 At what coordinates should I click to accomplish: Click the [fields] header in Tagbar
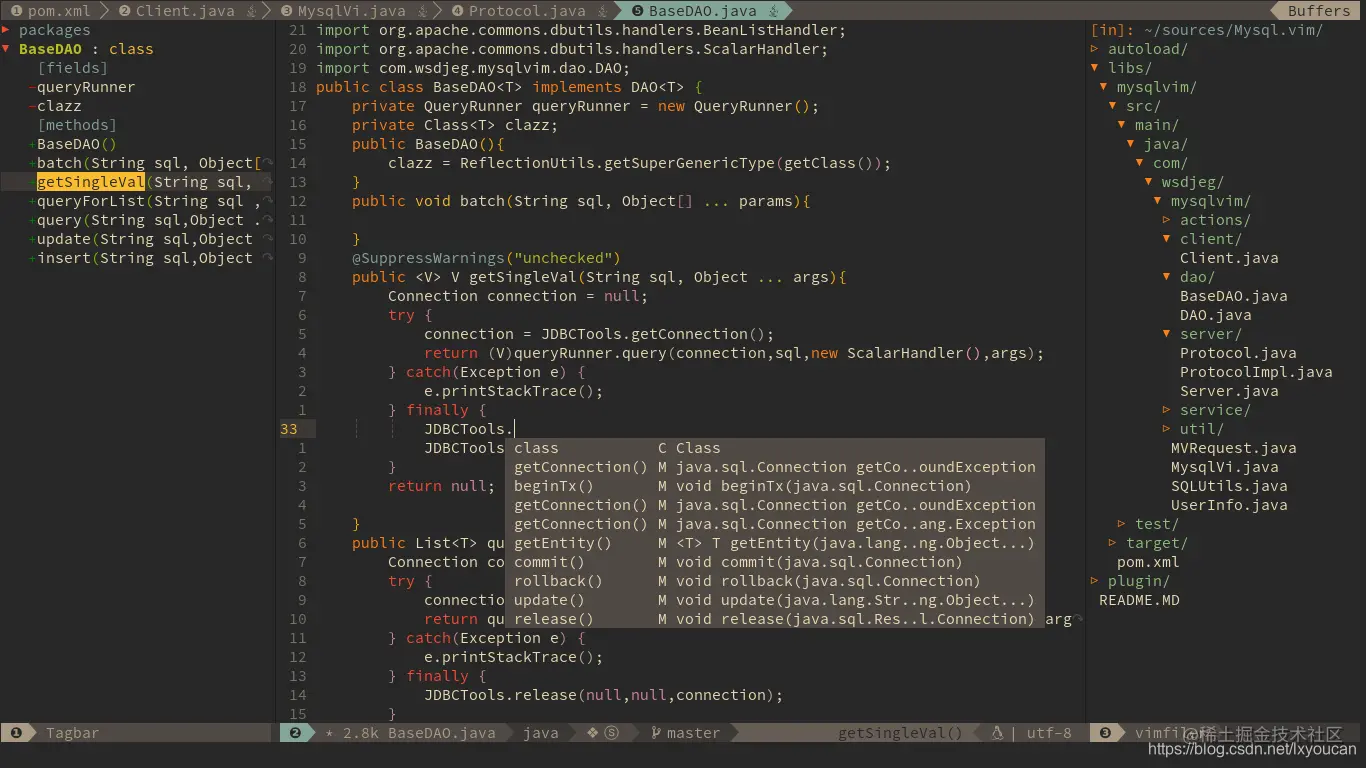point(72,68)
